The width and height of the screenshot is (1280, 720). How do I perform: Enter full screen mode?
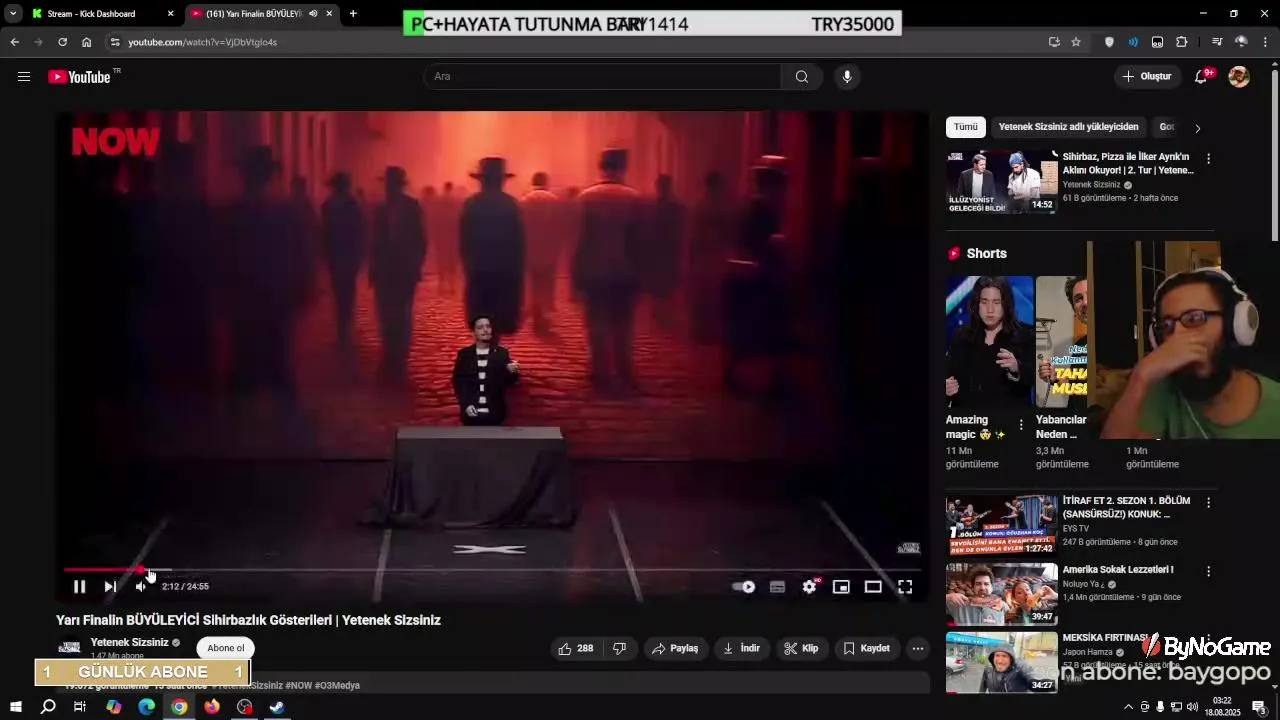pyautogui.click(x=905, y=587)
